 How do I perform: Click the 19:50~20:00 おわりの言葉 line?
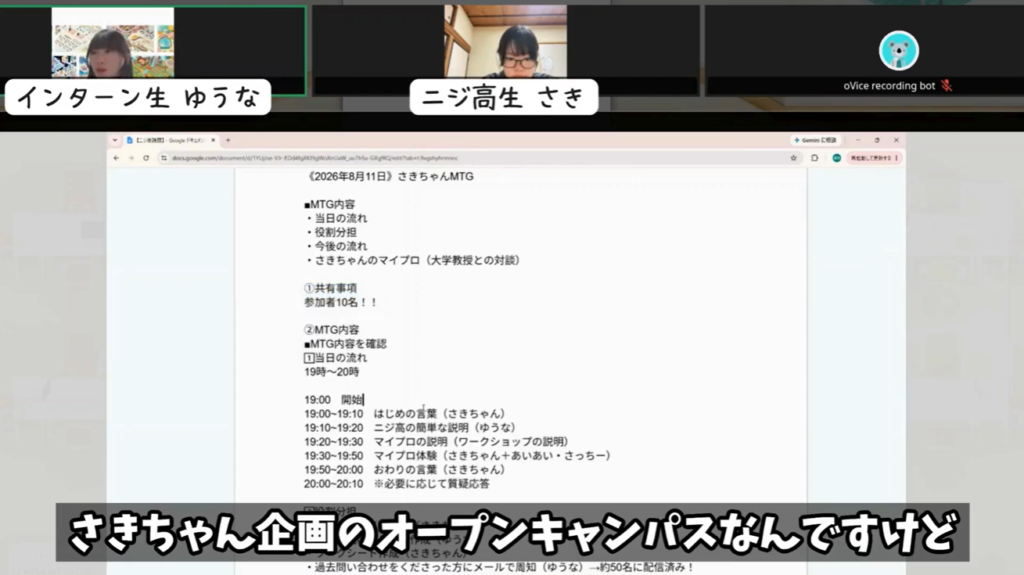405,470
